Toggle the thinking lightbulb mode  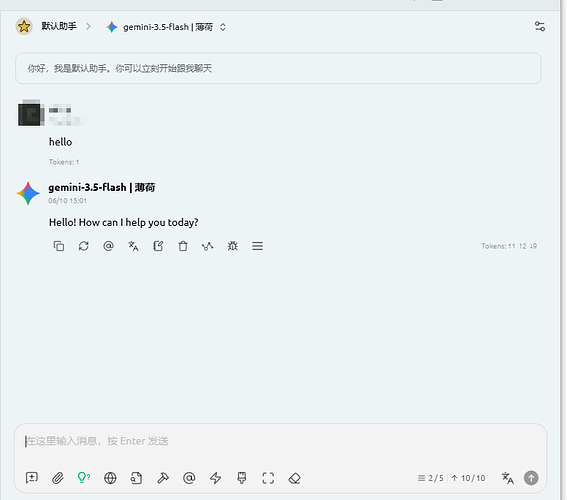point(84,478)
